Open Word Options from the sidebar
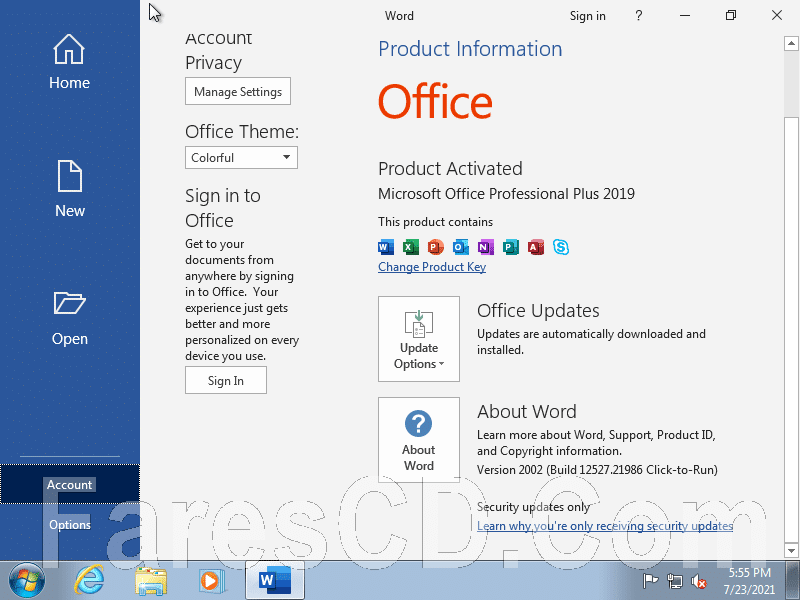The image size is (800, 600). [69, 524]
